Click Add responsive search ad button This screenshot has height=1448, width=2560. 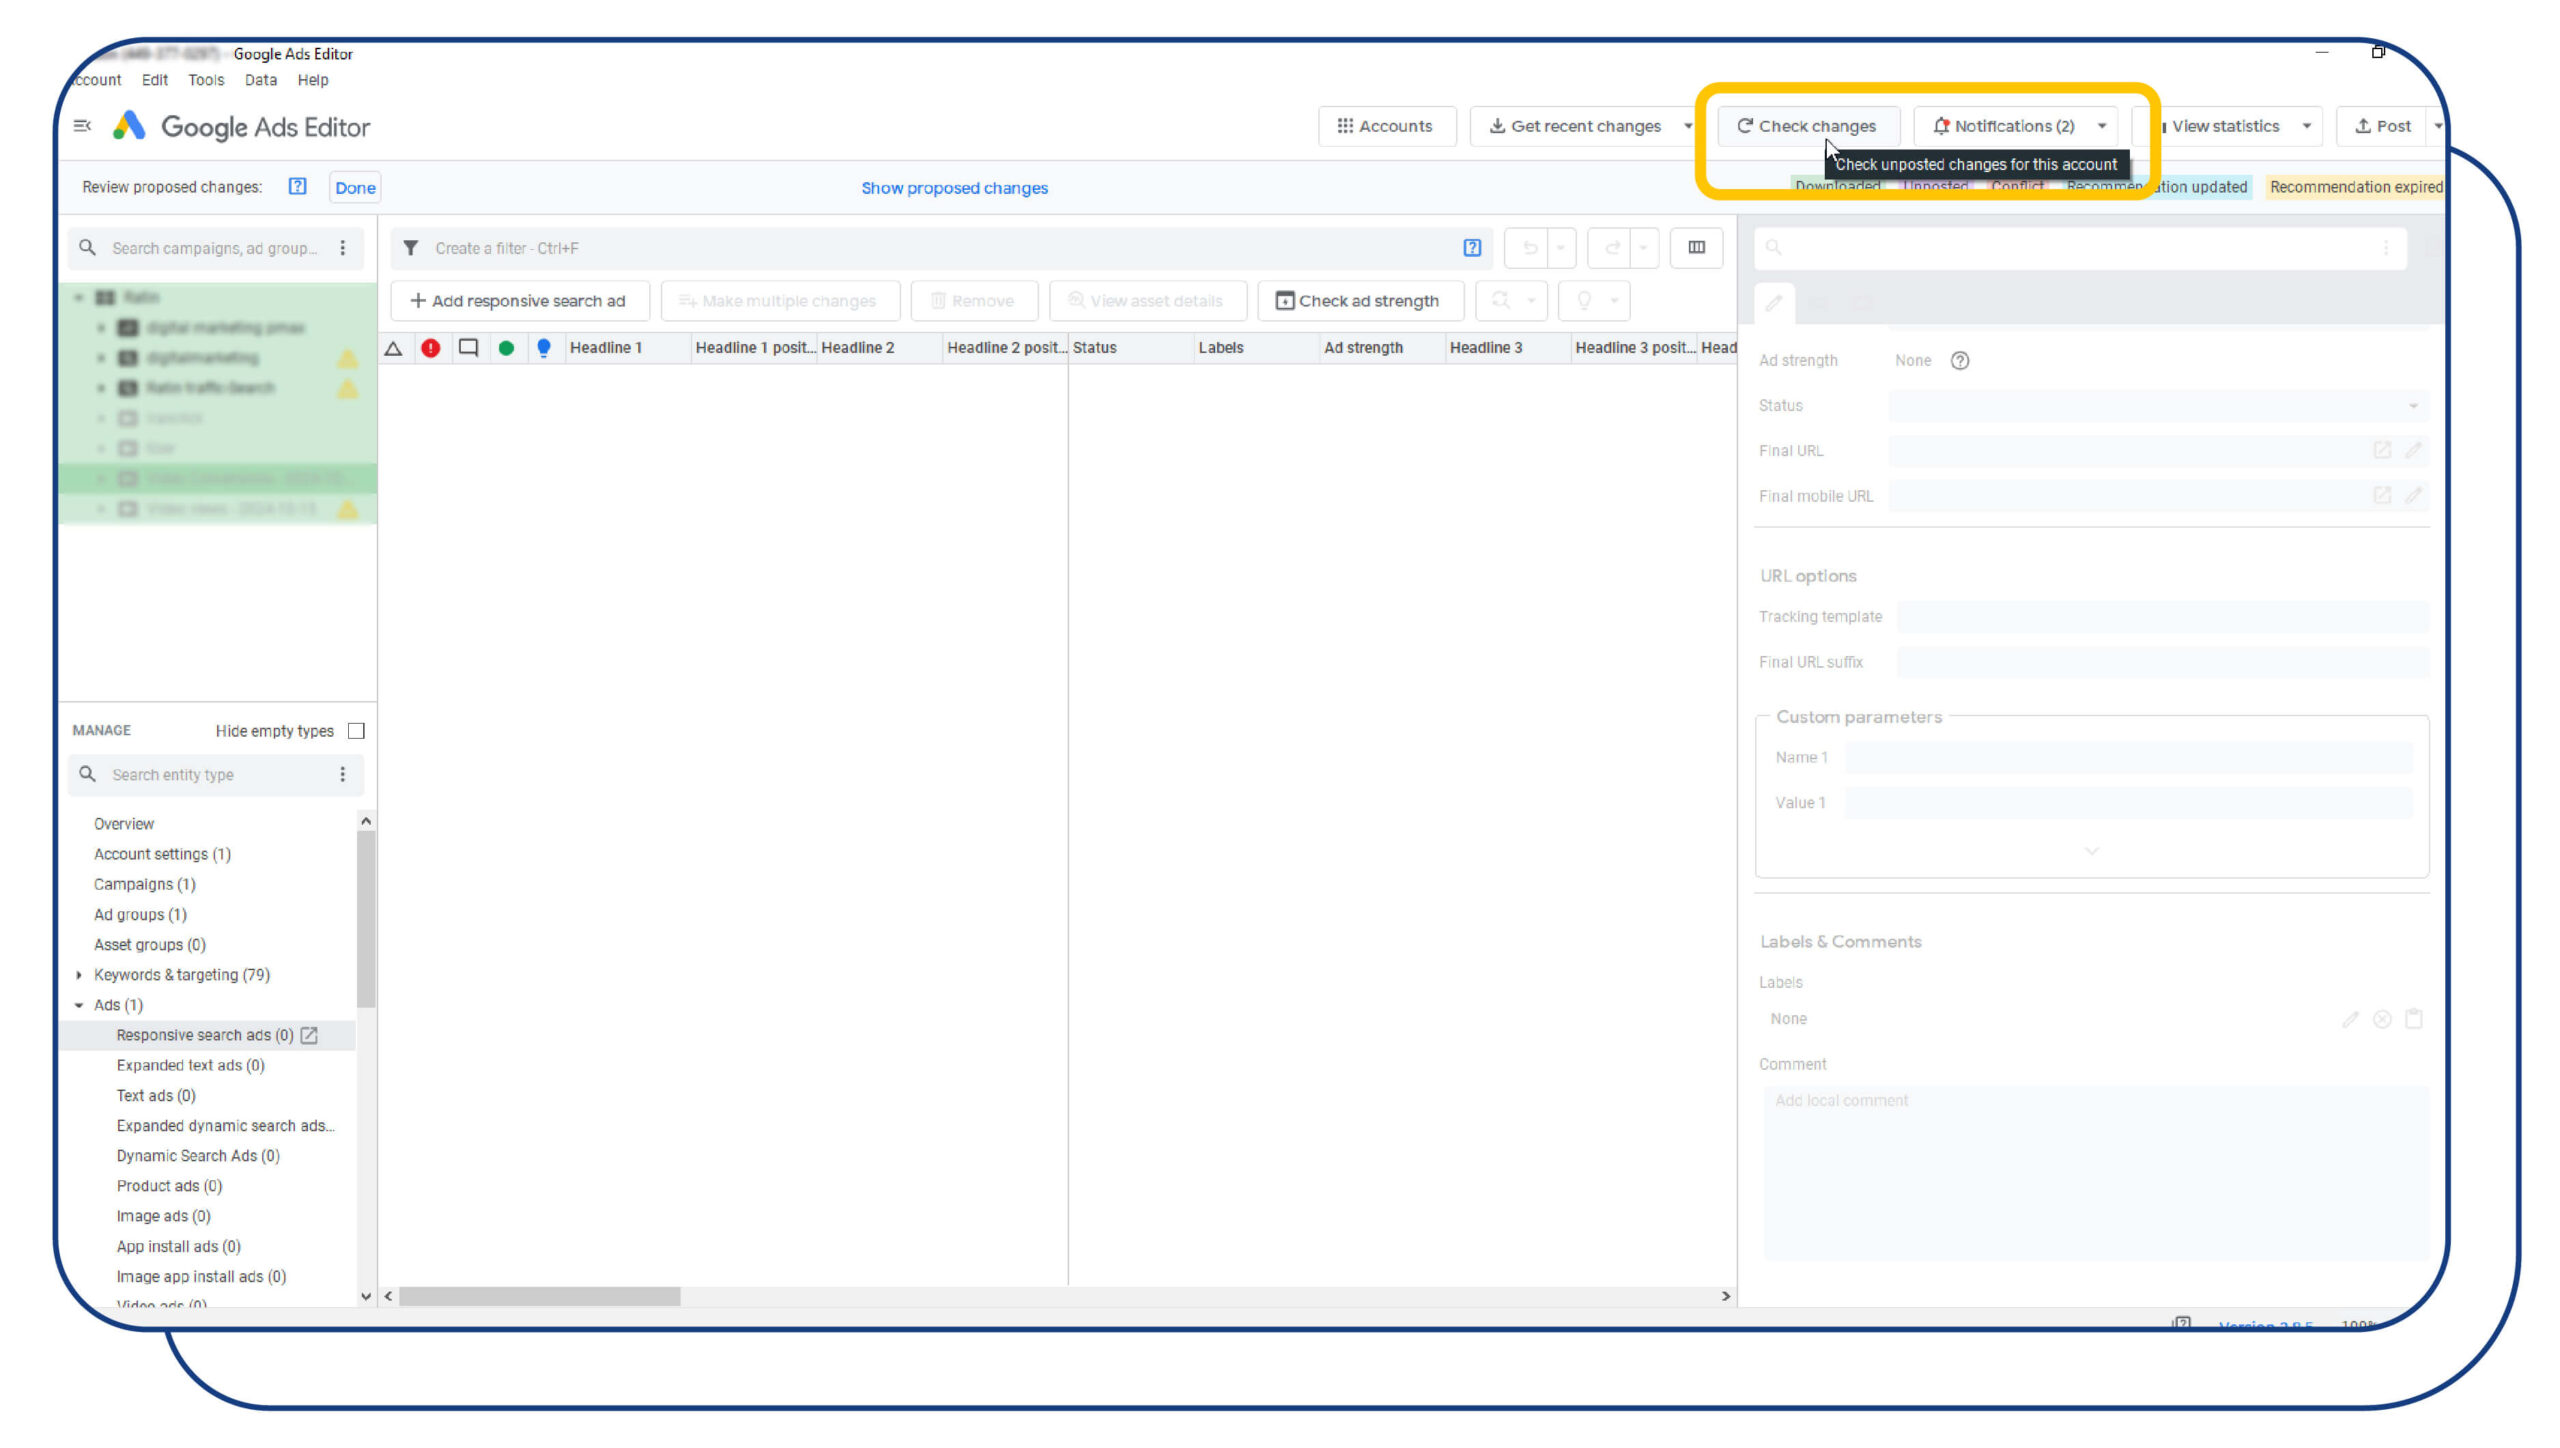coord(519,301)
